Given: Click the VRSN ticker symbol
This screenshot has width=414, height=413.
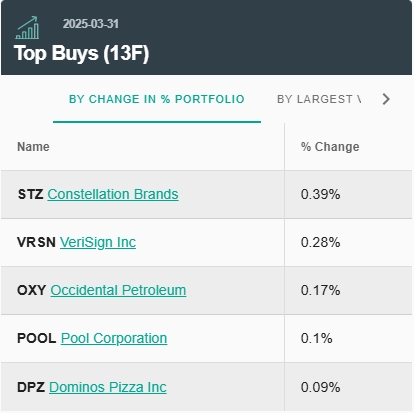Looking at the screenshot, I should pyautogui.click(x=36, y=242).
